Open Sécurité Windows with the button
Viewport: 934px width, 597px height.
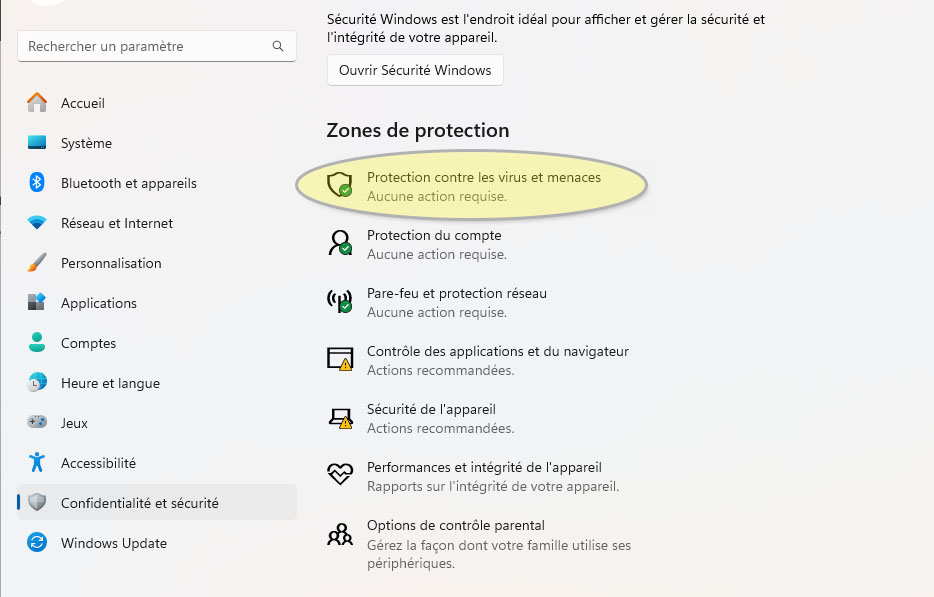[x=415, y=70]
